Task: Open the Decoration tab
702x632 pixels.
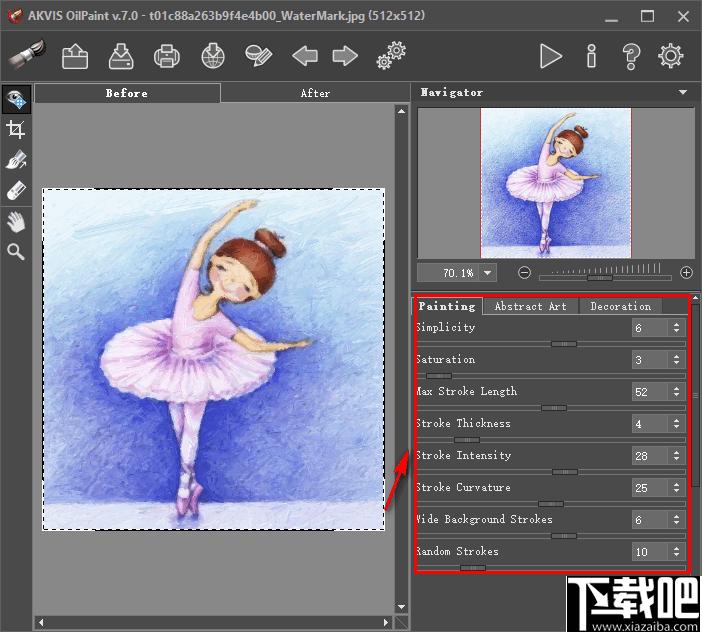Action: tap(620, 306)
